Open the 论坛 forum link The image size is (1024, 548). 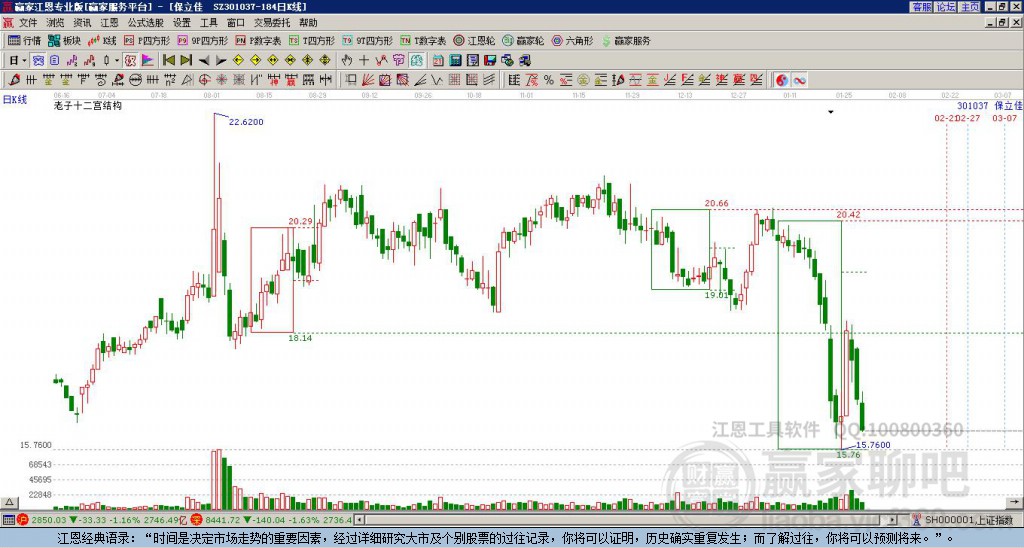coord(946,7)
